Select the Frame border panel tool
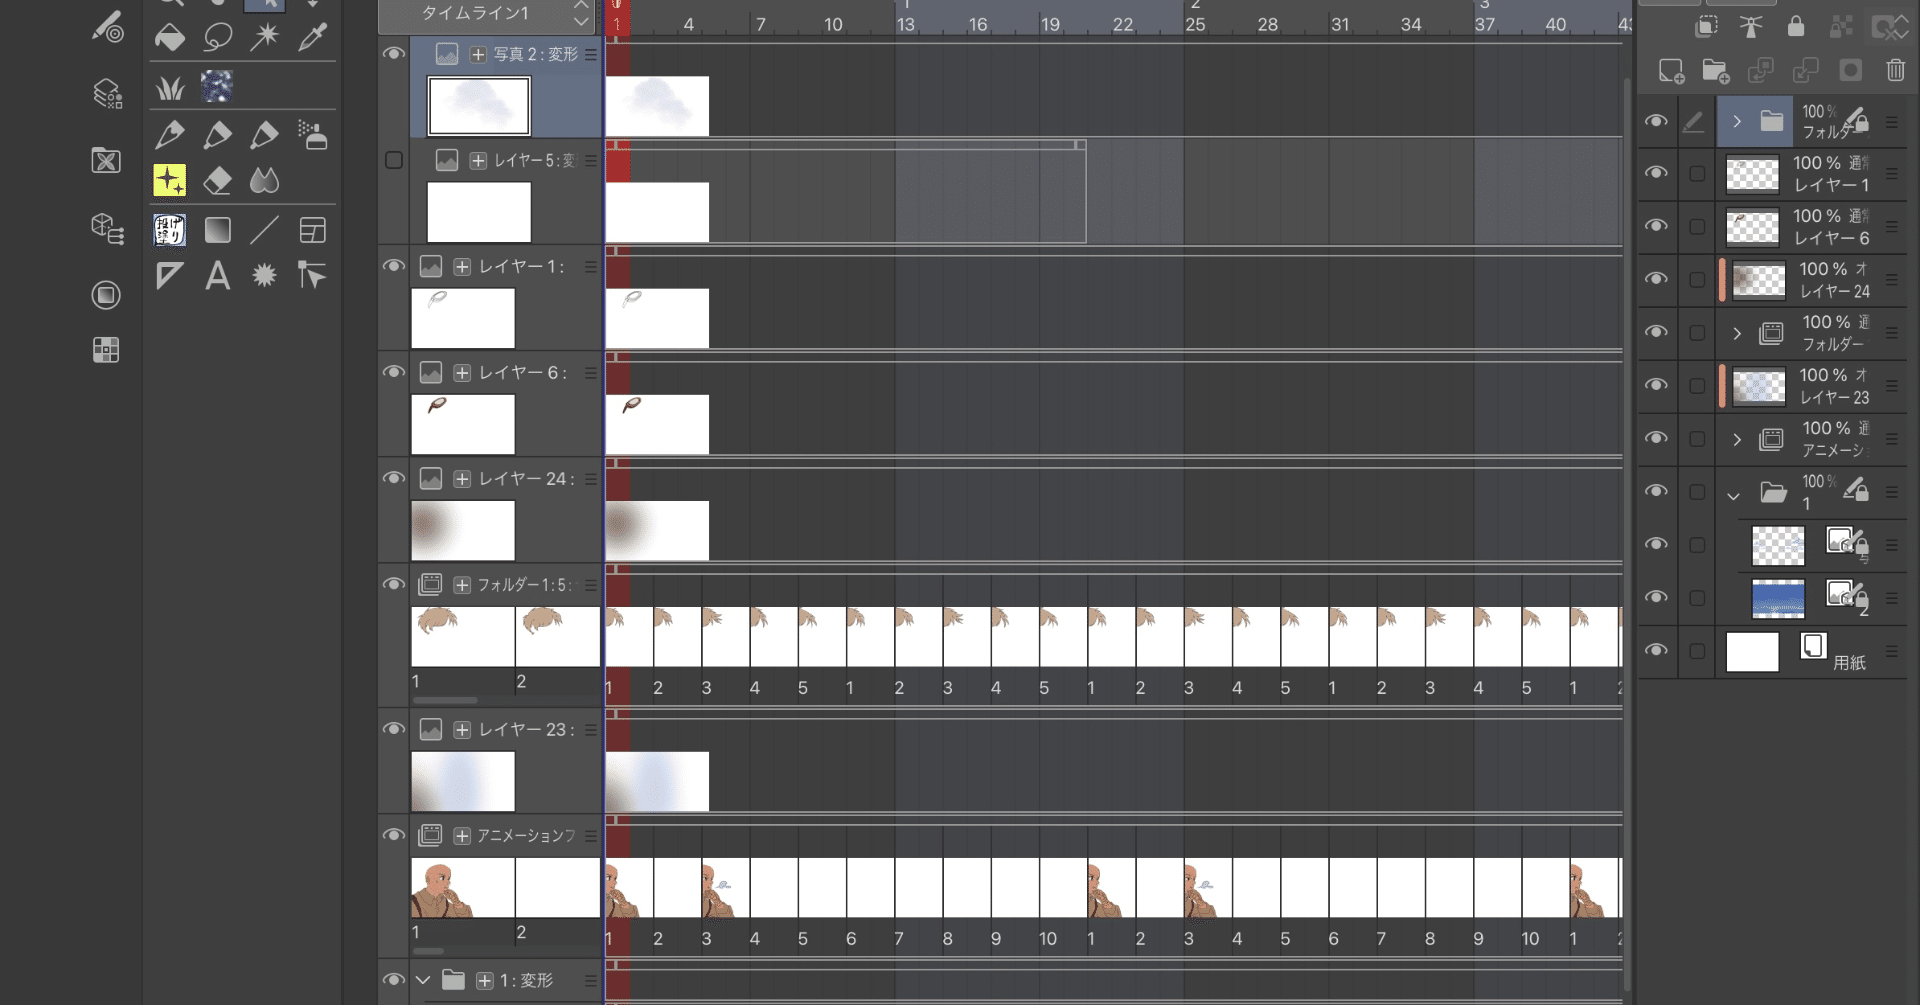This screenshot has width=1920, height=1005. tap(312, 230)
